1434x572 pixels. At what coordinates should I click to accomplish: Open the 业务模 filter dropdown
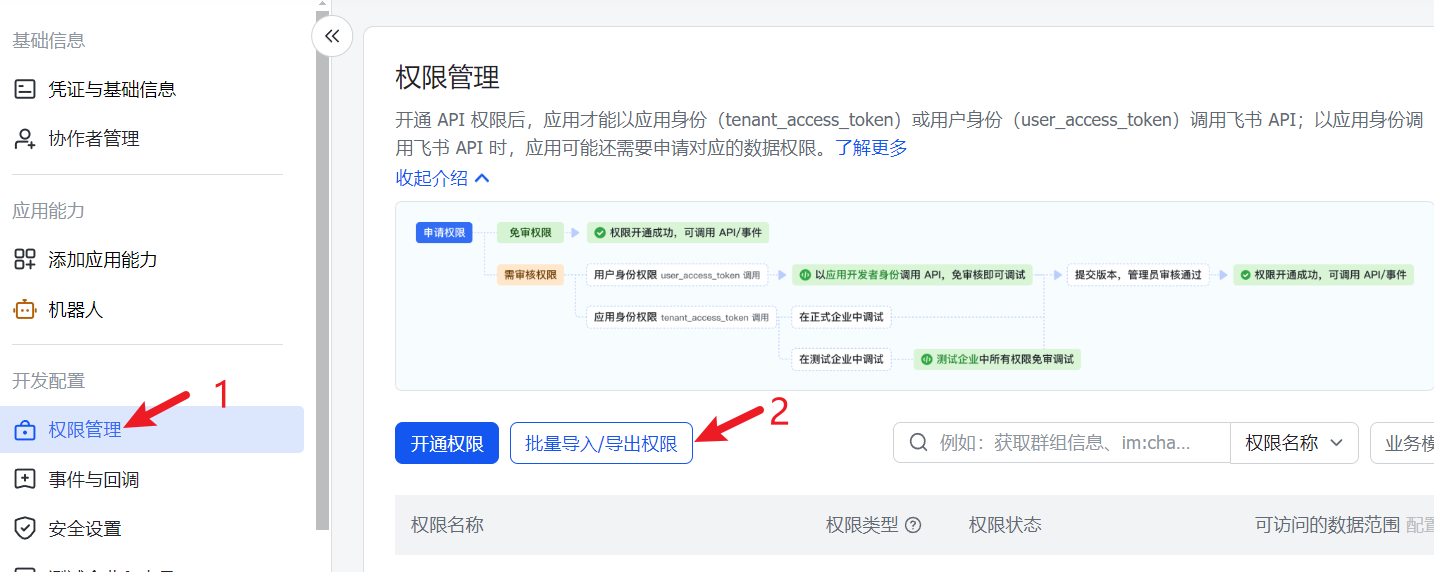tap(1405, 443)
